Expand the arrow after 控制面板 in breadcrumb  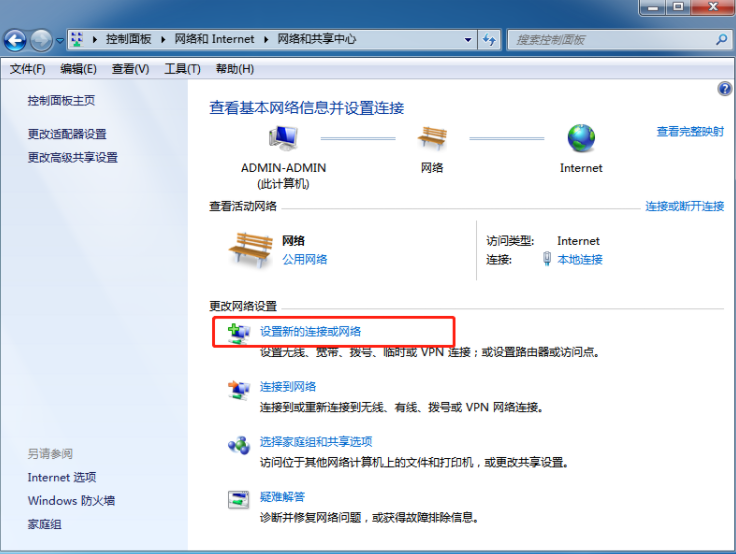tap(166, 40)
